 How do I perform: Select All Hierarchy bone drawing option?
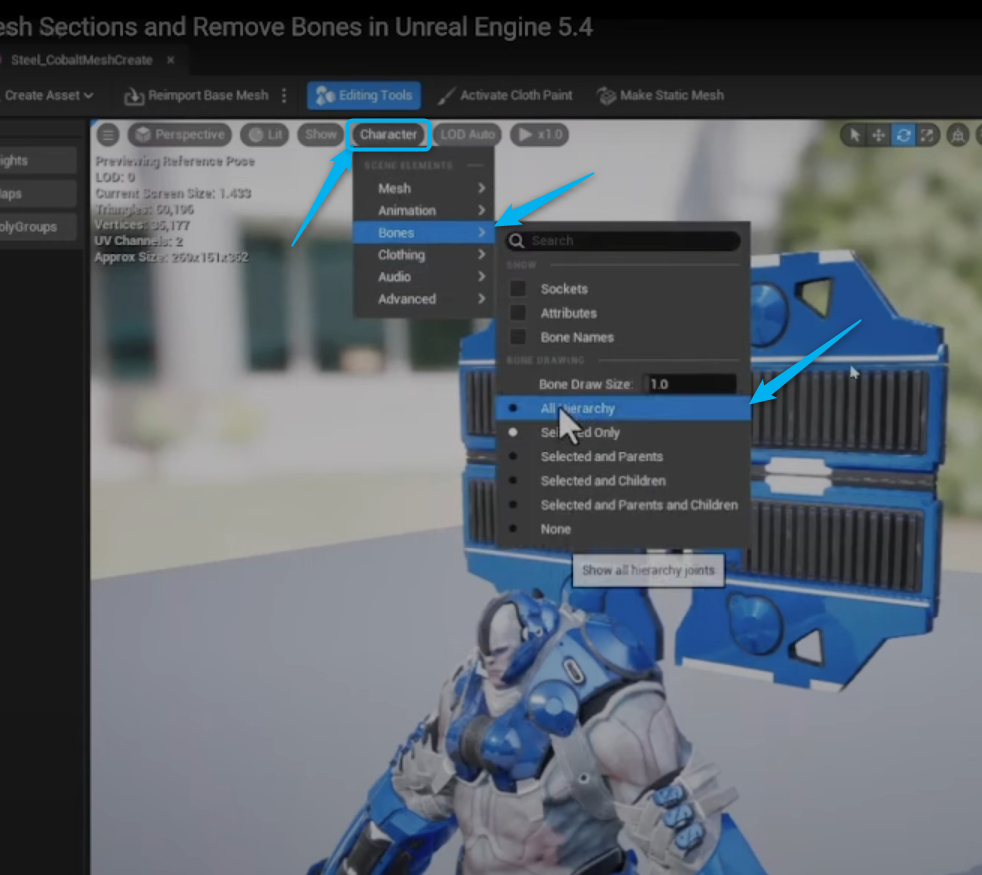(623, 408)
